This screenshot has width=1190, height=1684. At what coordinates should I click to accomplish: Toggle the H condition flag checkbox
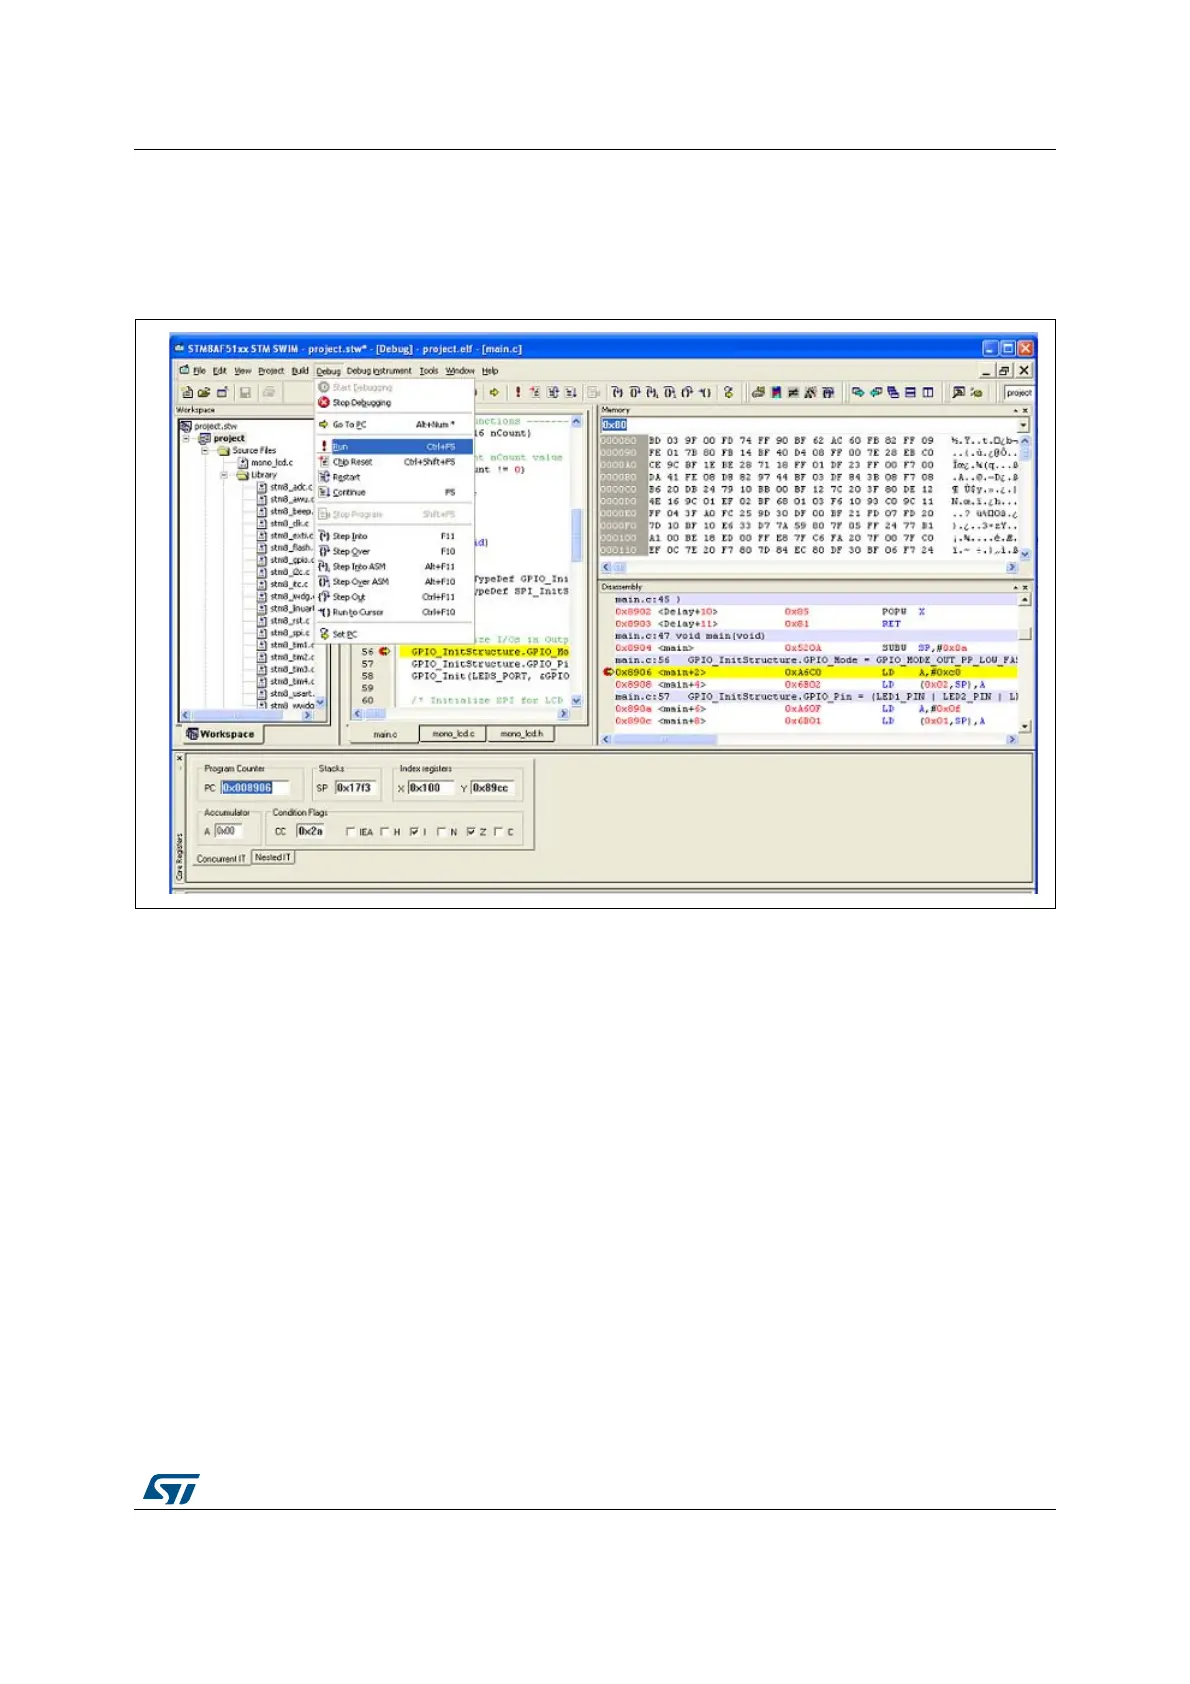point(385,832)
